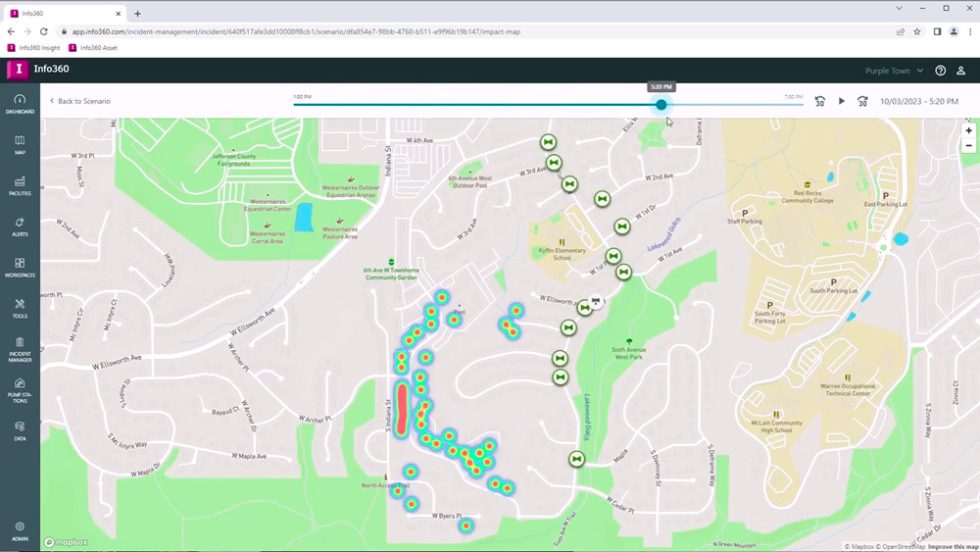Viewport: 980px width, 552px height.
Task: Open the Data sidebar icon
Action: tap(20, 431)
